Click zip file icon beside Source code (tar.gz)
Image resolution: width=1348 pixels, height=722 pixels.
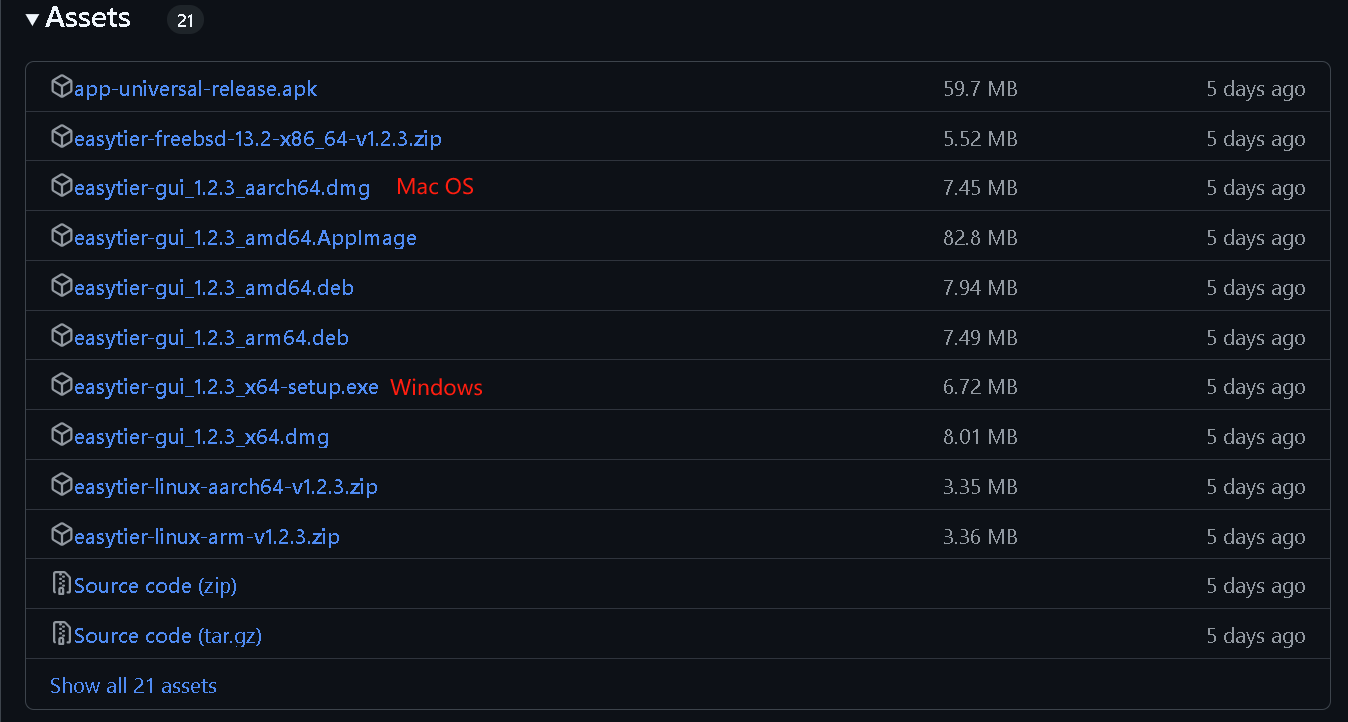(x=62, y=634)
